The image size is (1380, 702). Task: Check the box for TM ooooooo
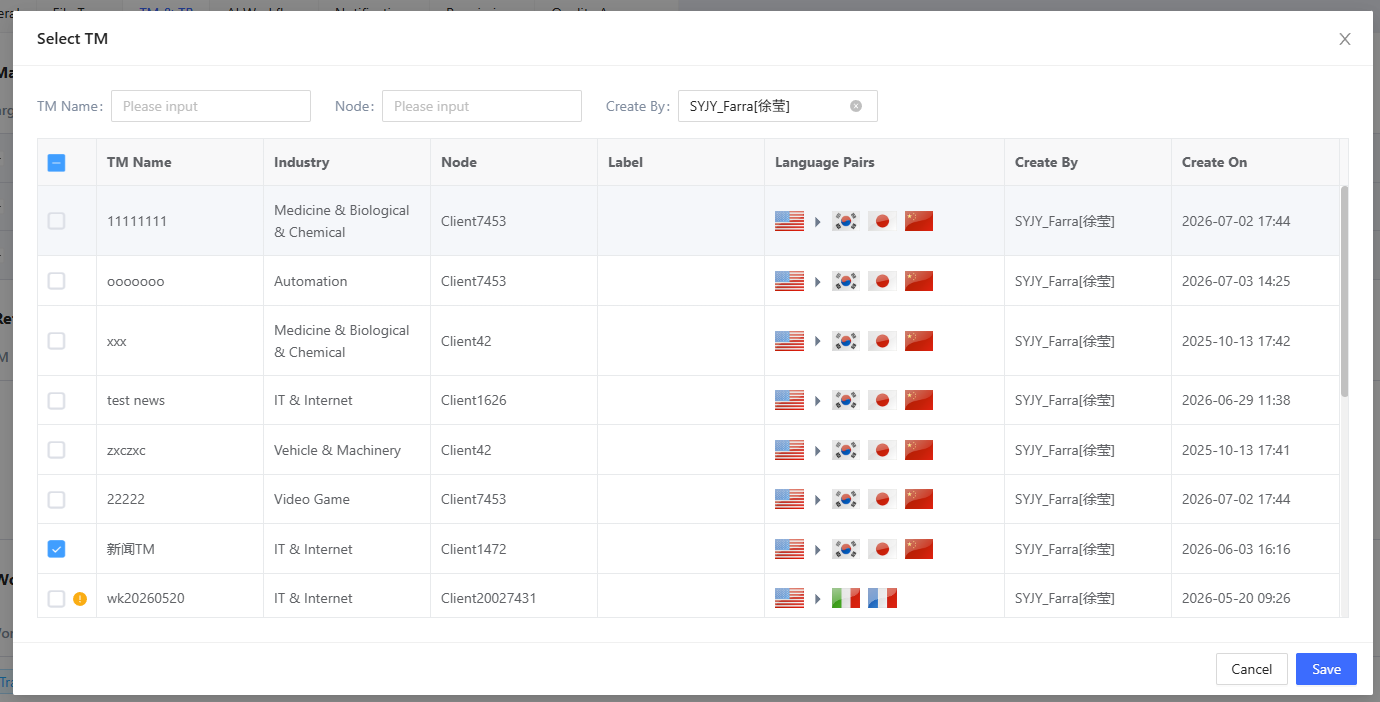point(57,281)
